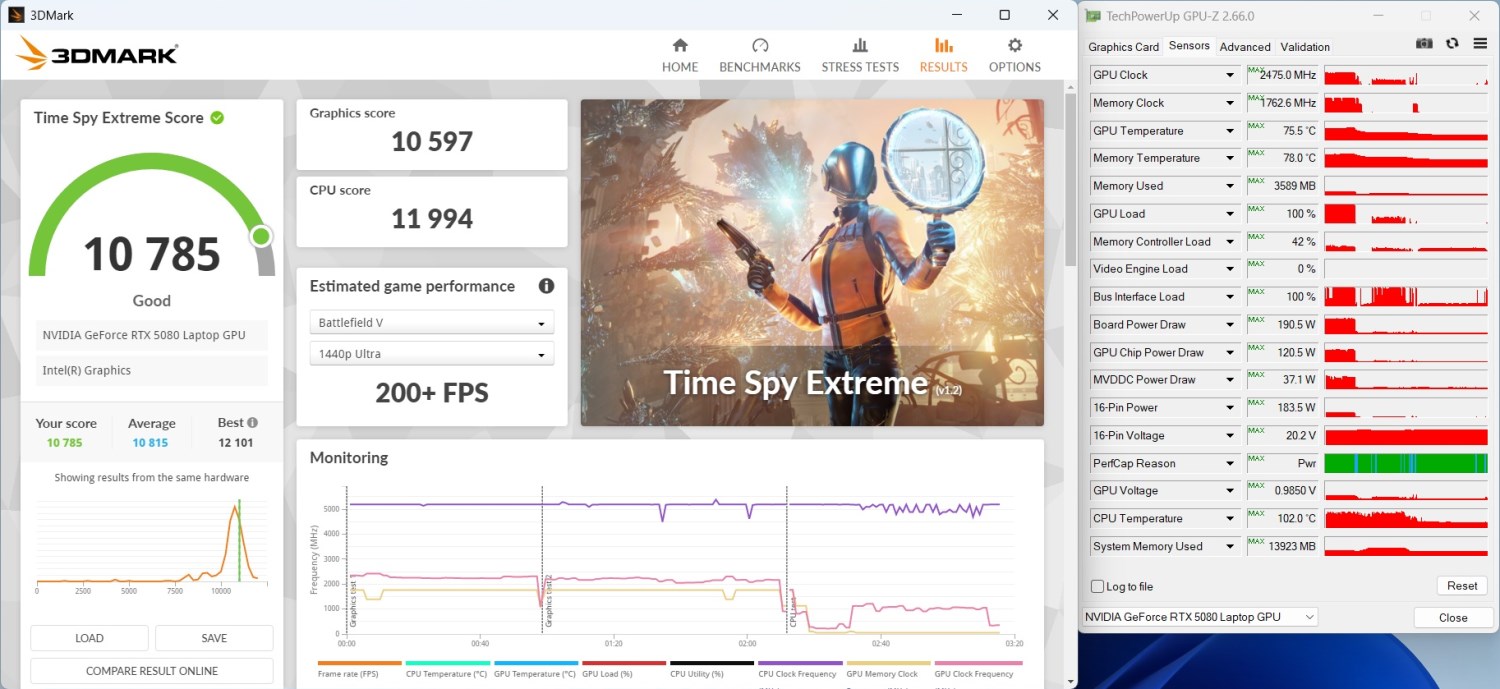The width and height of the screenshot is (1500, 689).
Task: Expand the GPU Temperature sensor dropdown arrow
Action: point(1230,131)
